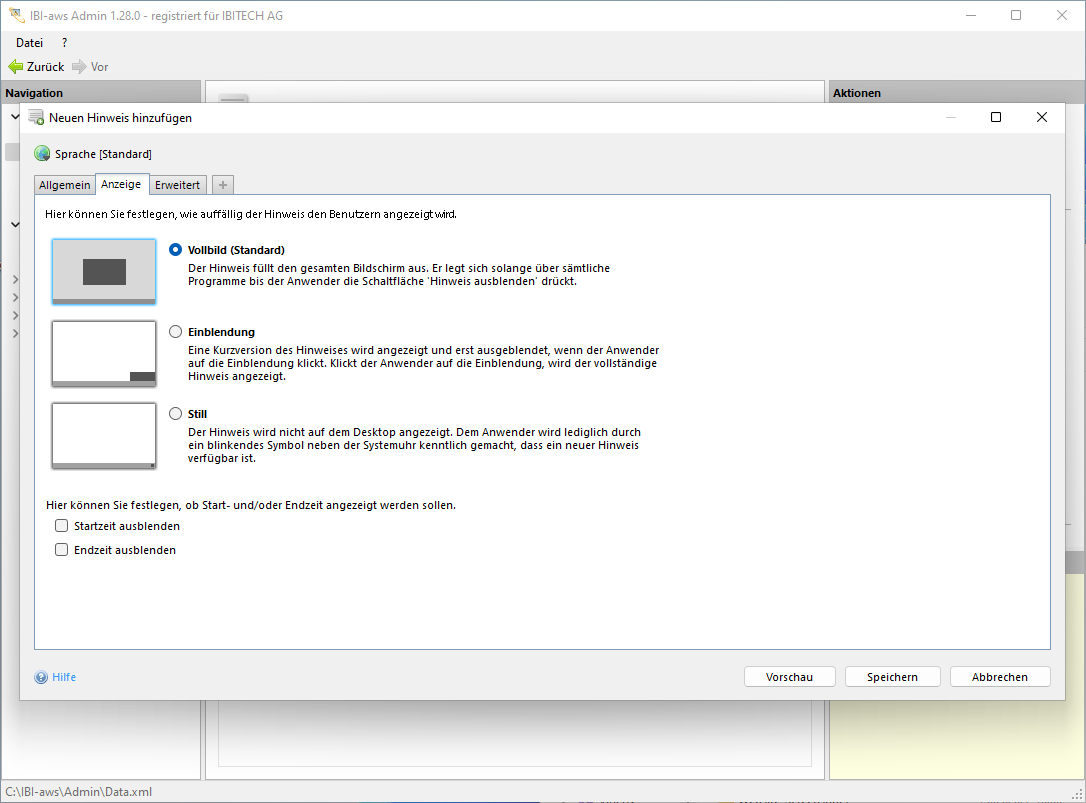Viewport: 1086px width, 803px height.
Task: Choose the Still display radio option
Action: click(176, 414)
